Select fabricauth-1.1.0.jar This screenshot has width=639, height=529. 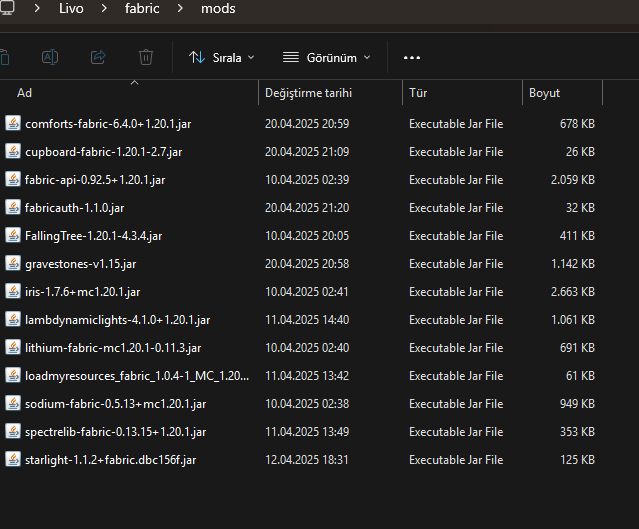(x=75, y=208)
